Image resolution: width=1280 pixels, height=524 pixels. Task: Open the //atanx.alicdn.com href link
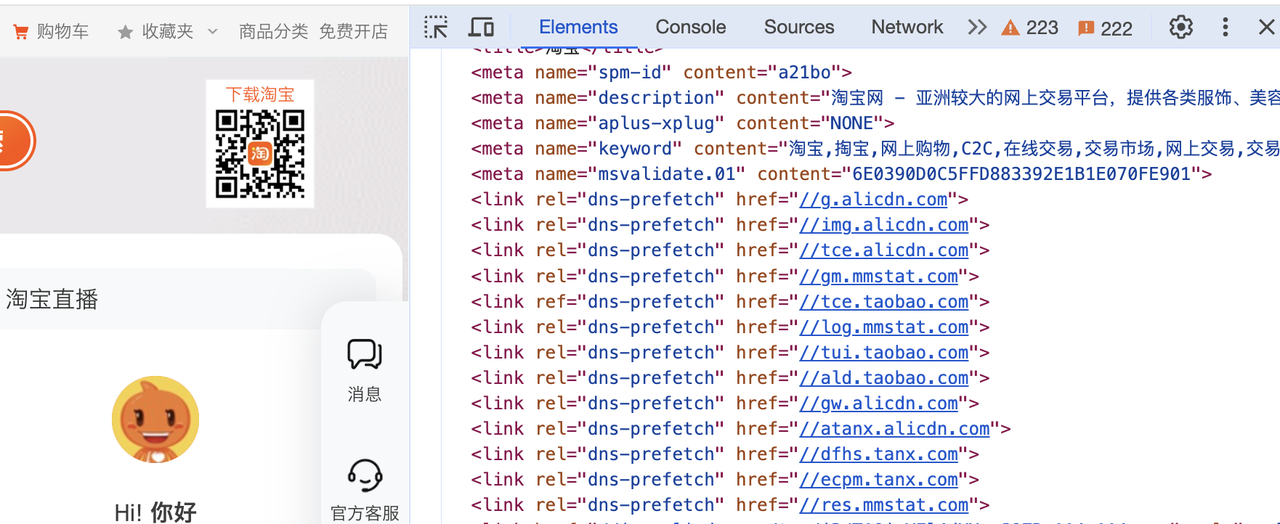(895, 429)
